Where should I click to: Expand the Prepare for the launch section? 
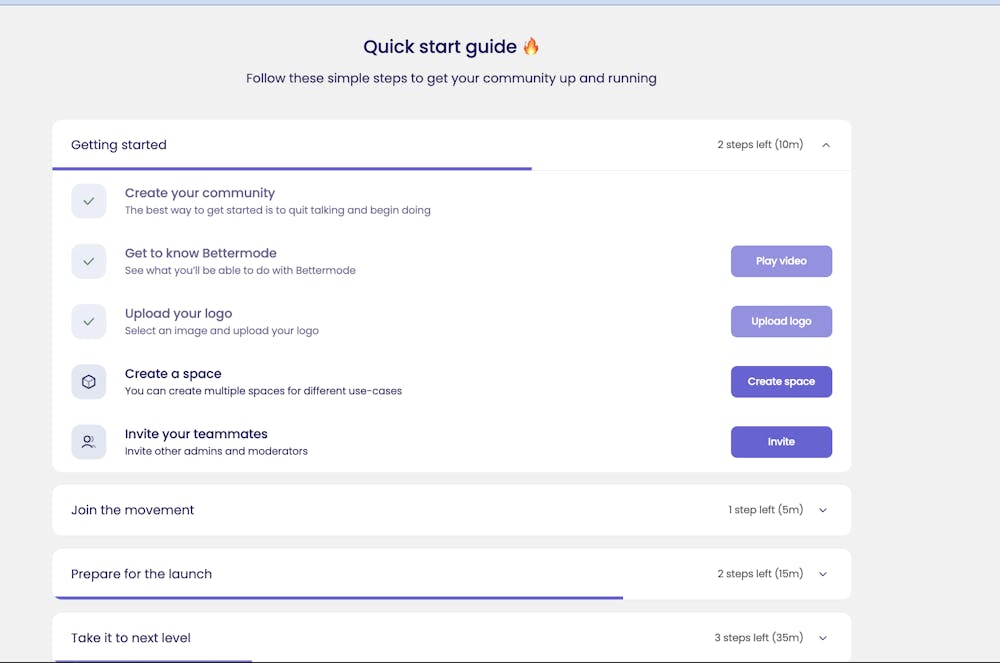click(822, 574)
